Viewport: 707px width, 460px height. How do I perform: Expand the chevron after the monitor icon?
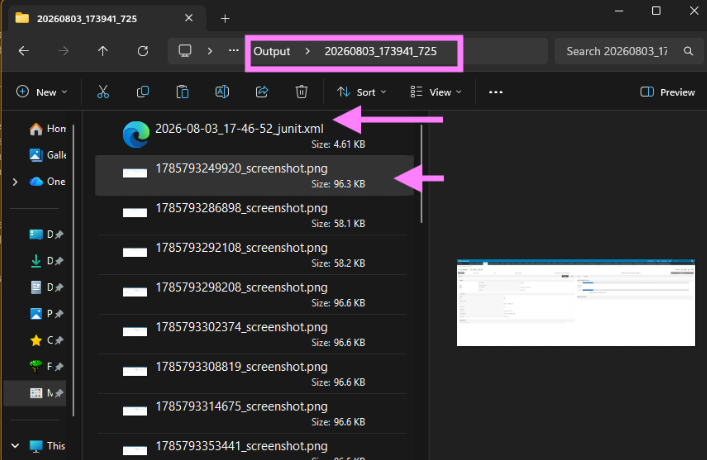point(210,51)
